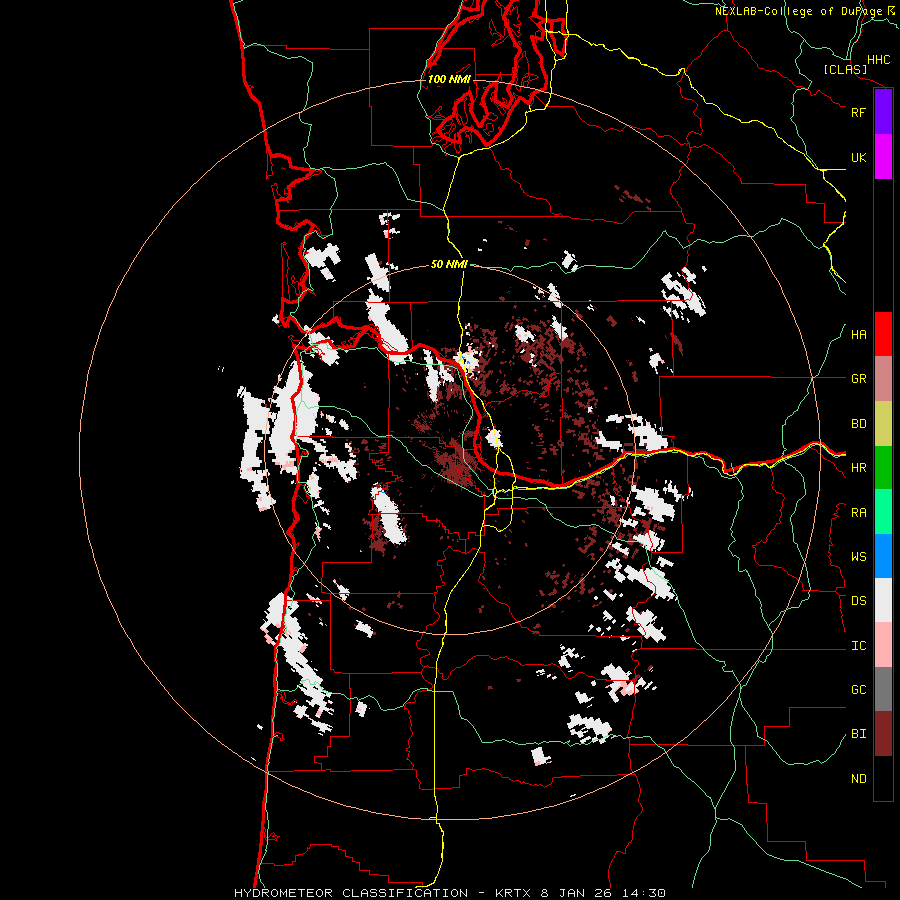Click the GC legend label

[x=858, y=690]
